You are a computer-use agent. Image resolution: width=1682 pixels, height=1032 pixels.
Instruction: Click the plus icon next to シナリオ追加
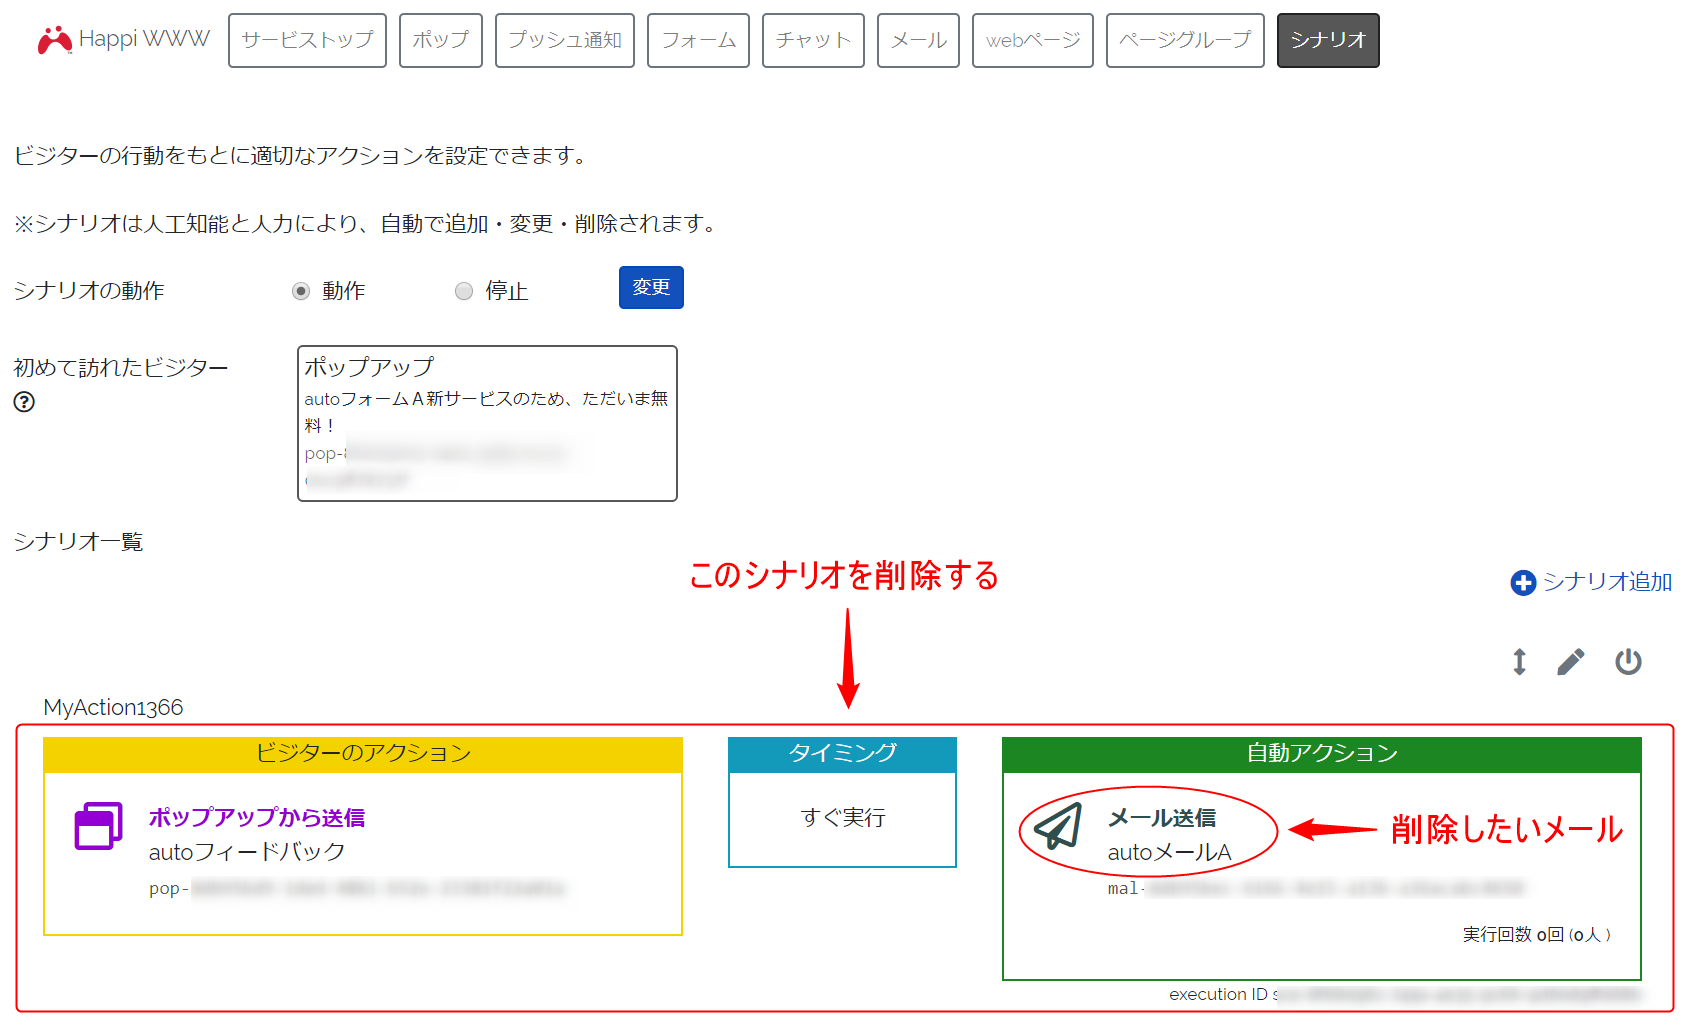(1523, 583)
